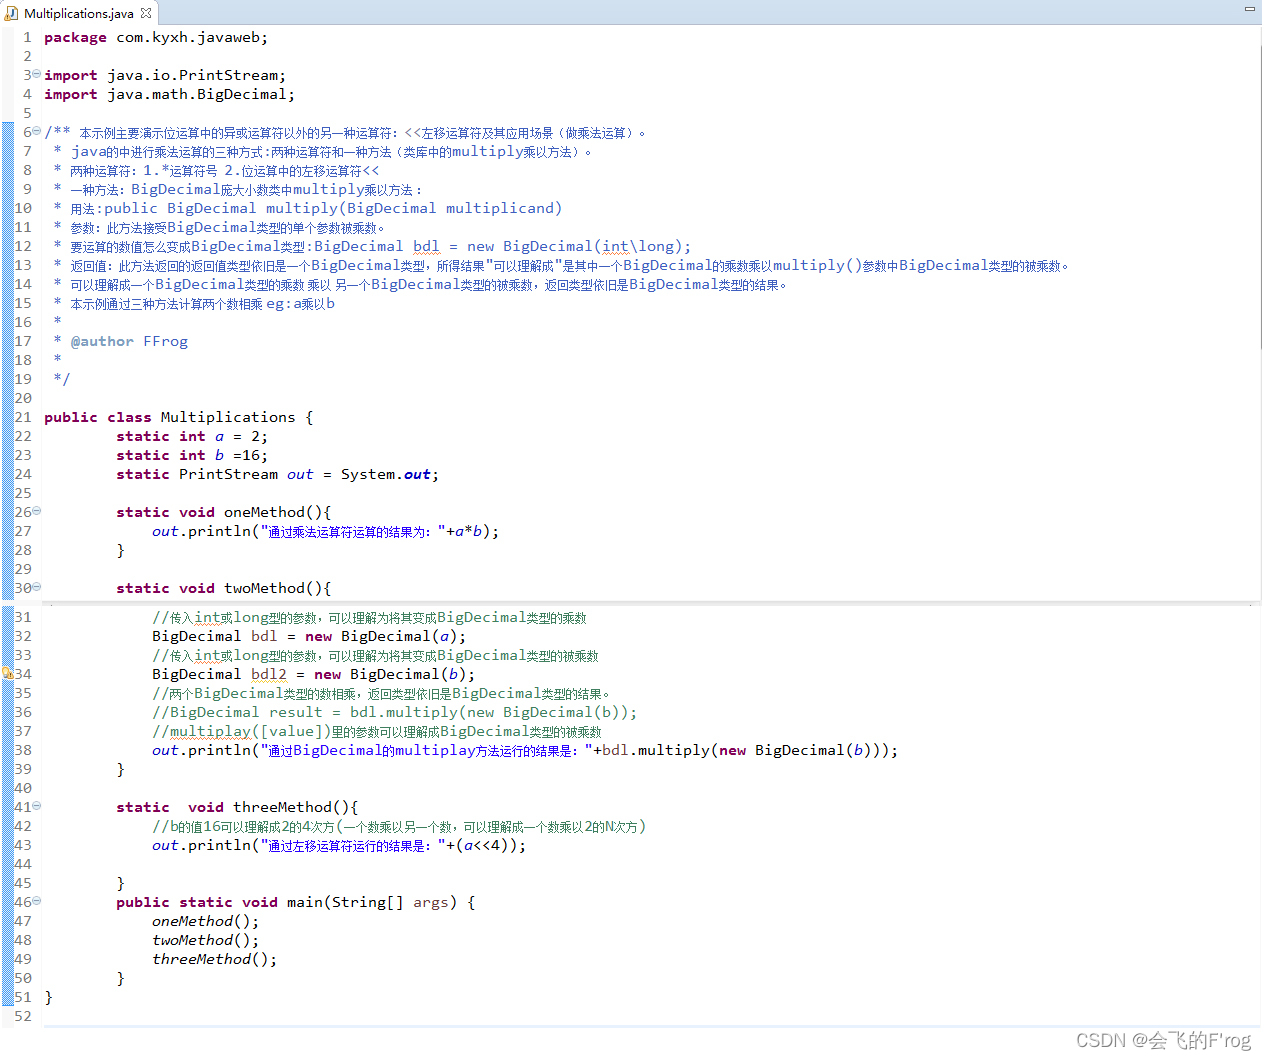Click line number 52 in the gutter
This screenshot has height=1060, width=1266.
click(x=23, y=1016)
